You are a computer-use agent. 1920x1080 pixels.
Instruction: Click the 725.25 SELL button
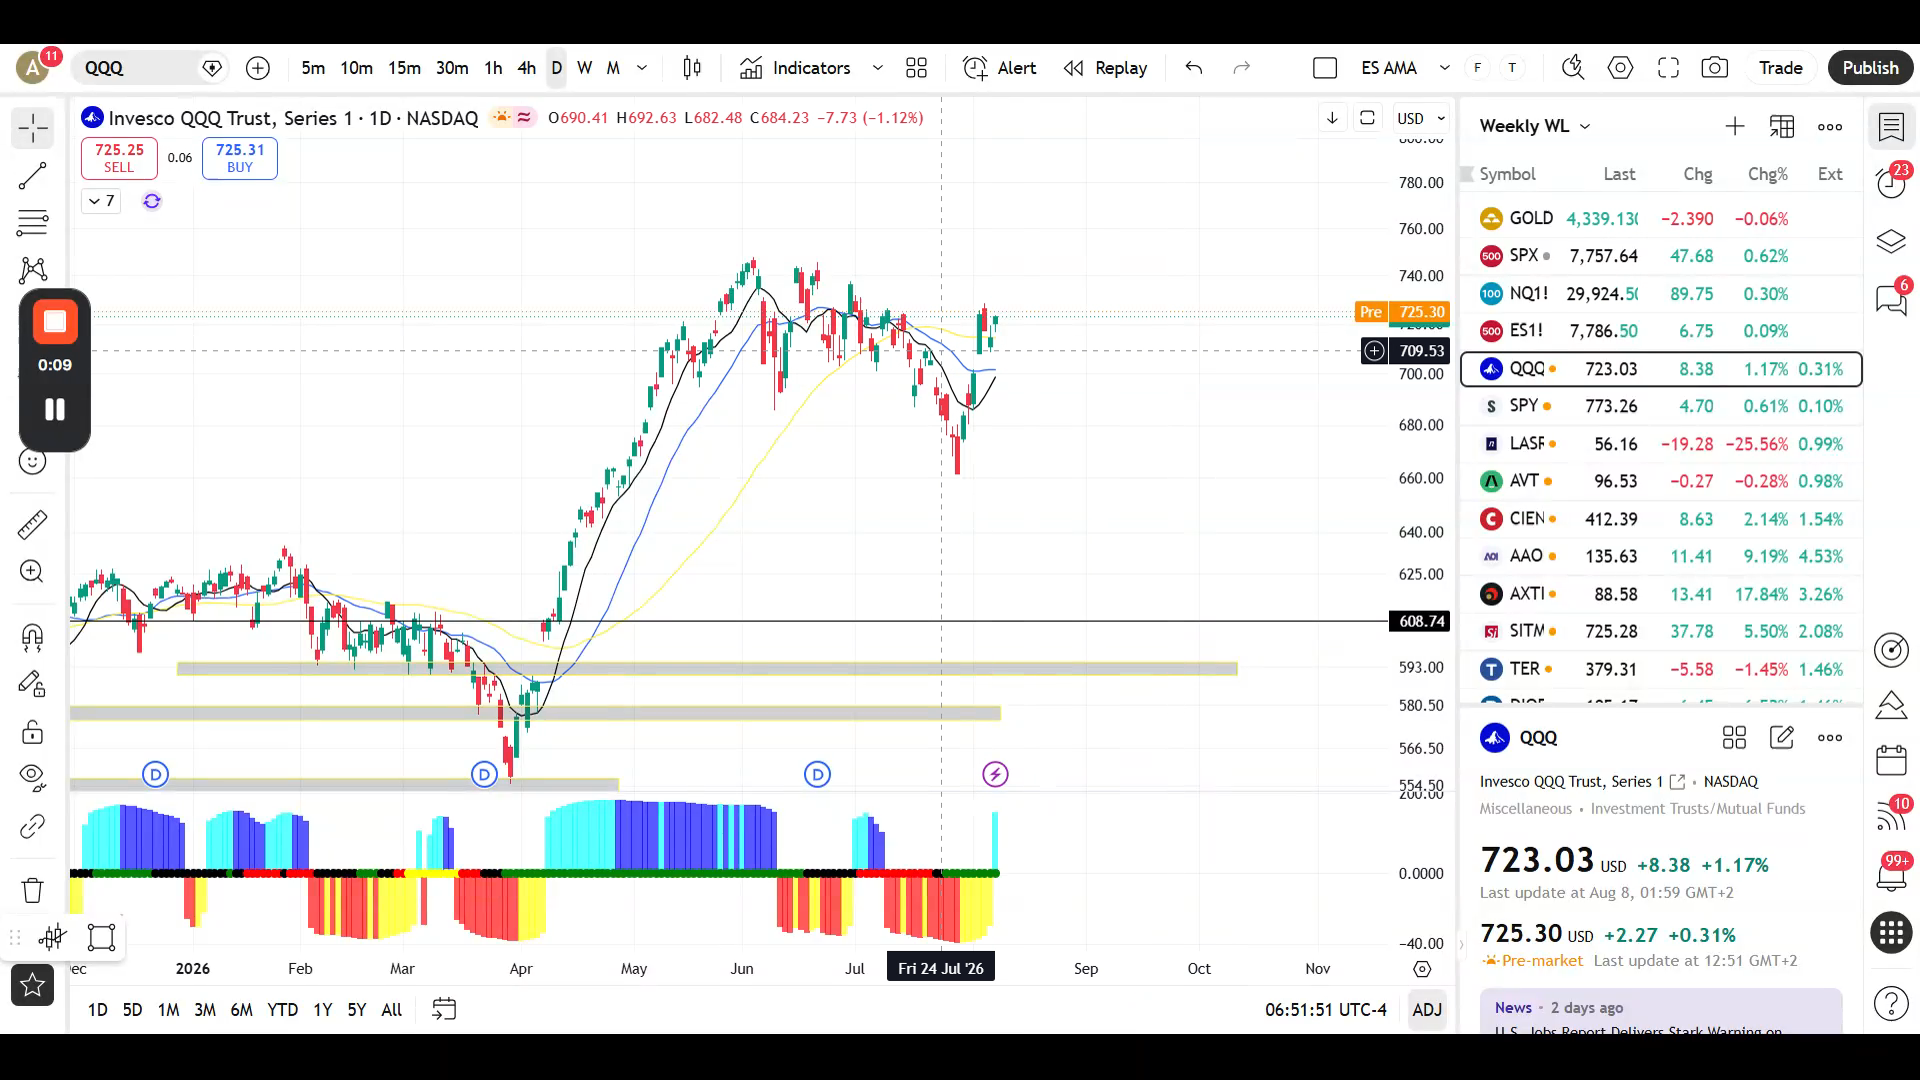click(x=119, y=158)
